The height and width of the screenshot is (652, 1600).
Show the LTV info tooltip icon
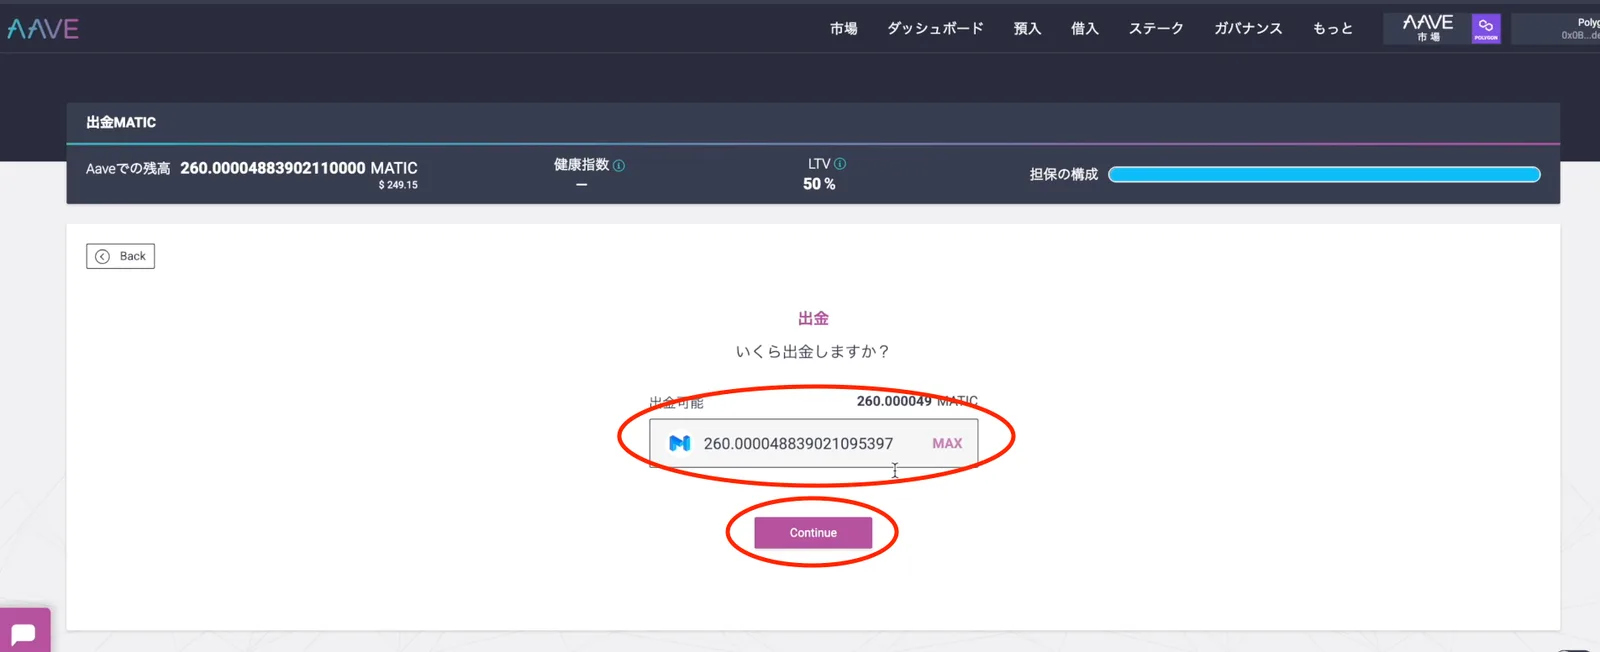point(840,164)
